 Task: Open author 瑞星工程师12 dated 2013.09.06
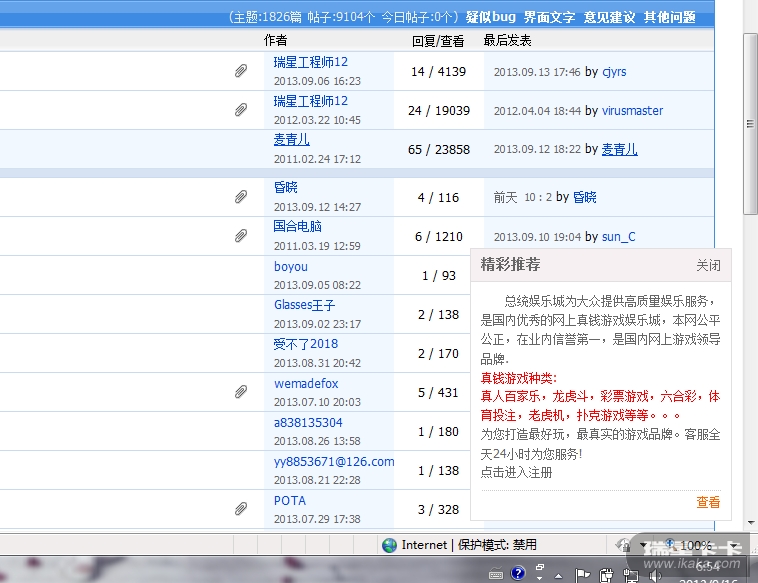(x=310, y=62)
